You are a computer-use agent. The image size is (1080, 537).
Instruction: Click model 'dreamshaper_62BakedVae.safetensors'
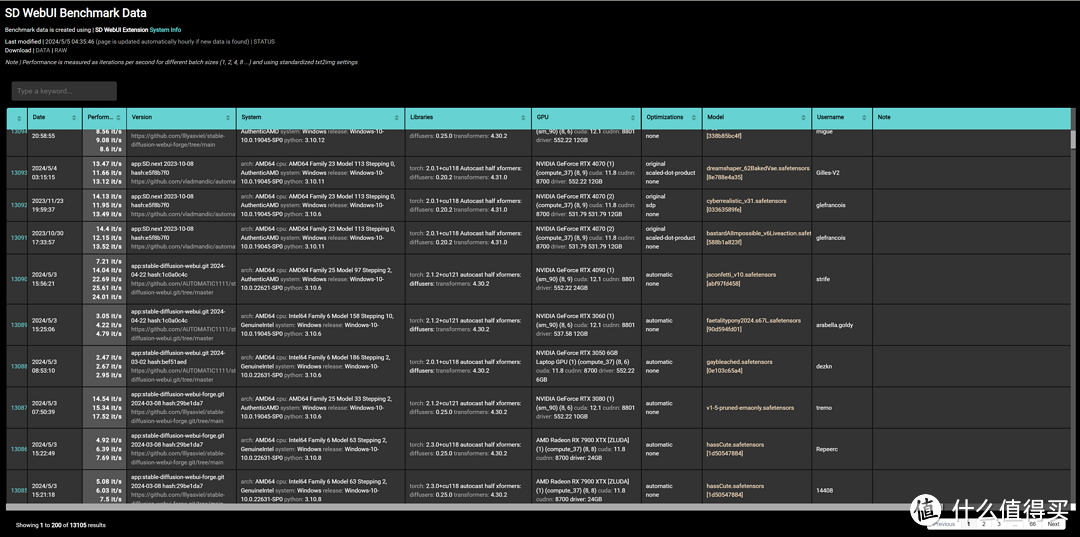point(758,168)
